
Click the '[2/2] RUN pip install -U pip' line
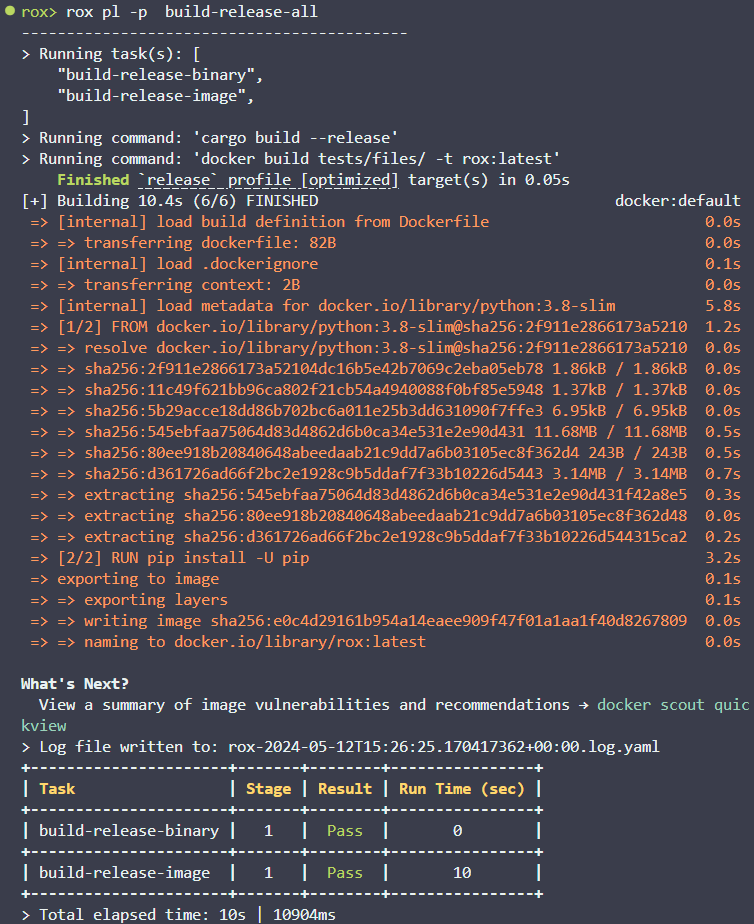coord(183,558)
